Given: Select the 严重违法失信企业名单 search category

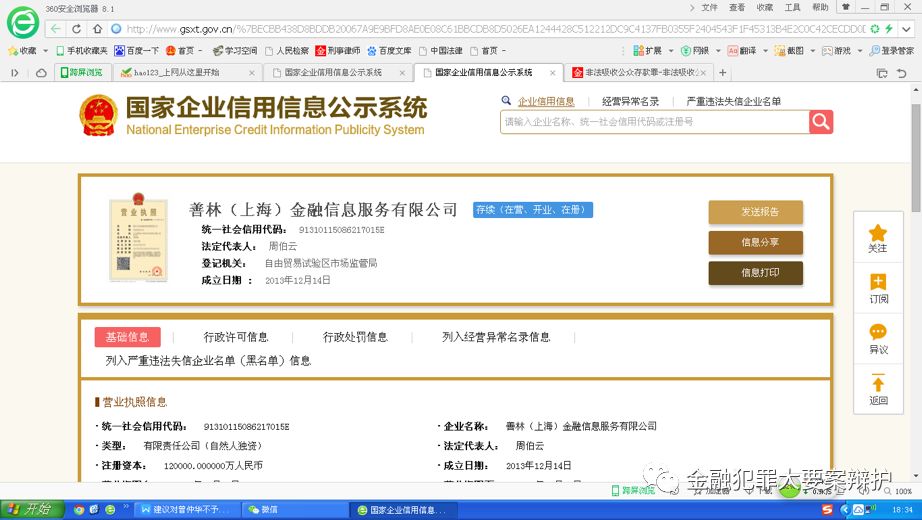Looking at the screenshot, I should (733, 101).
